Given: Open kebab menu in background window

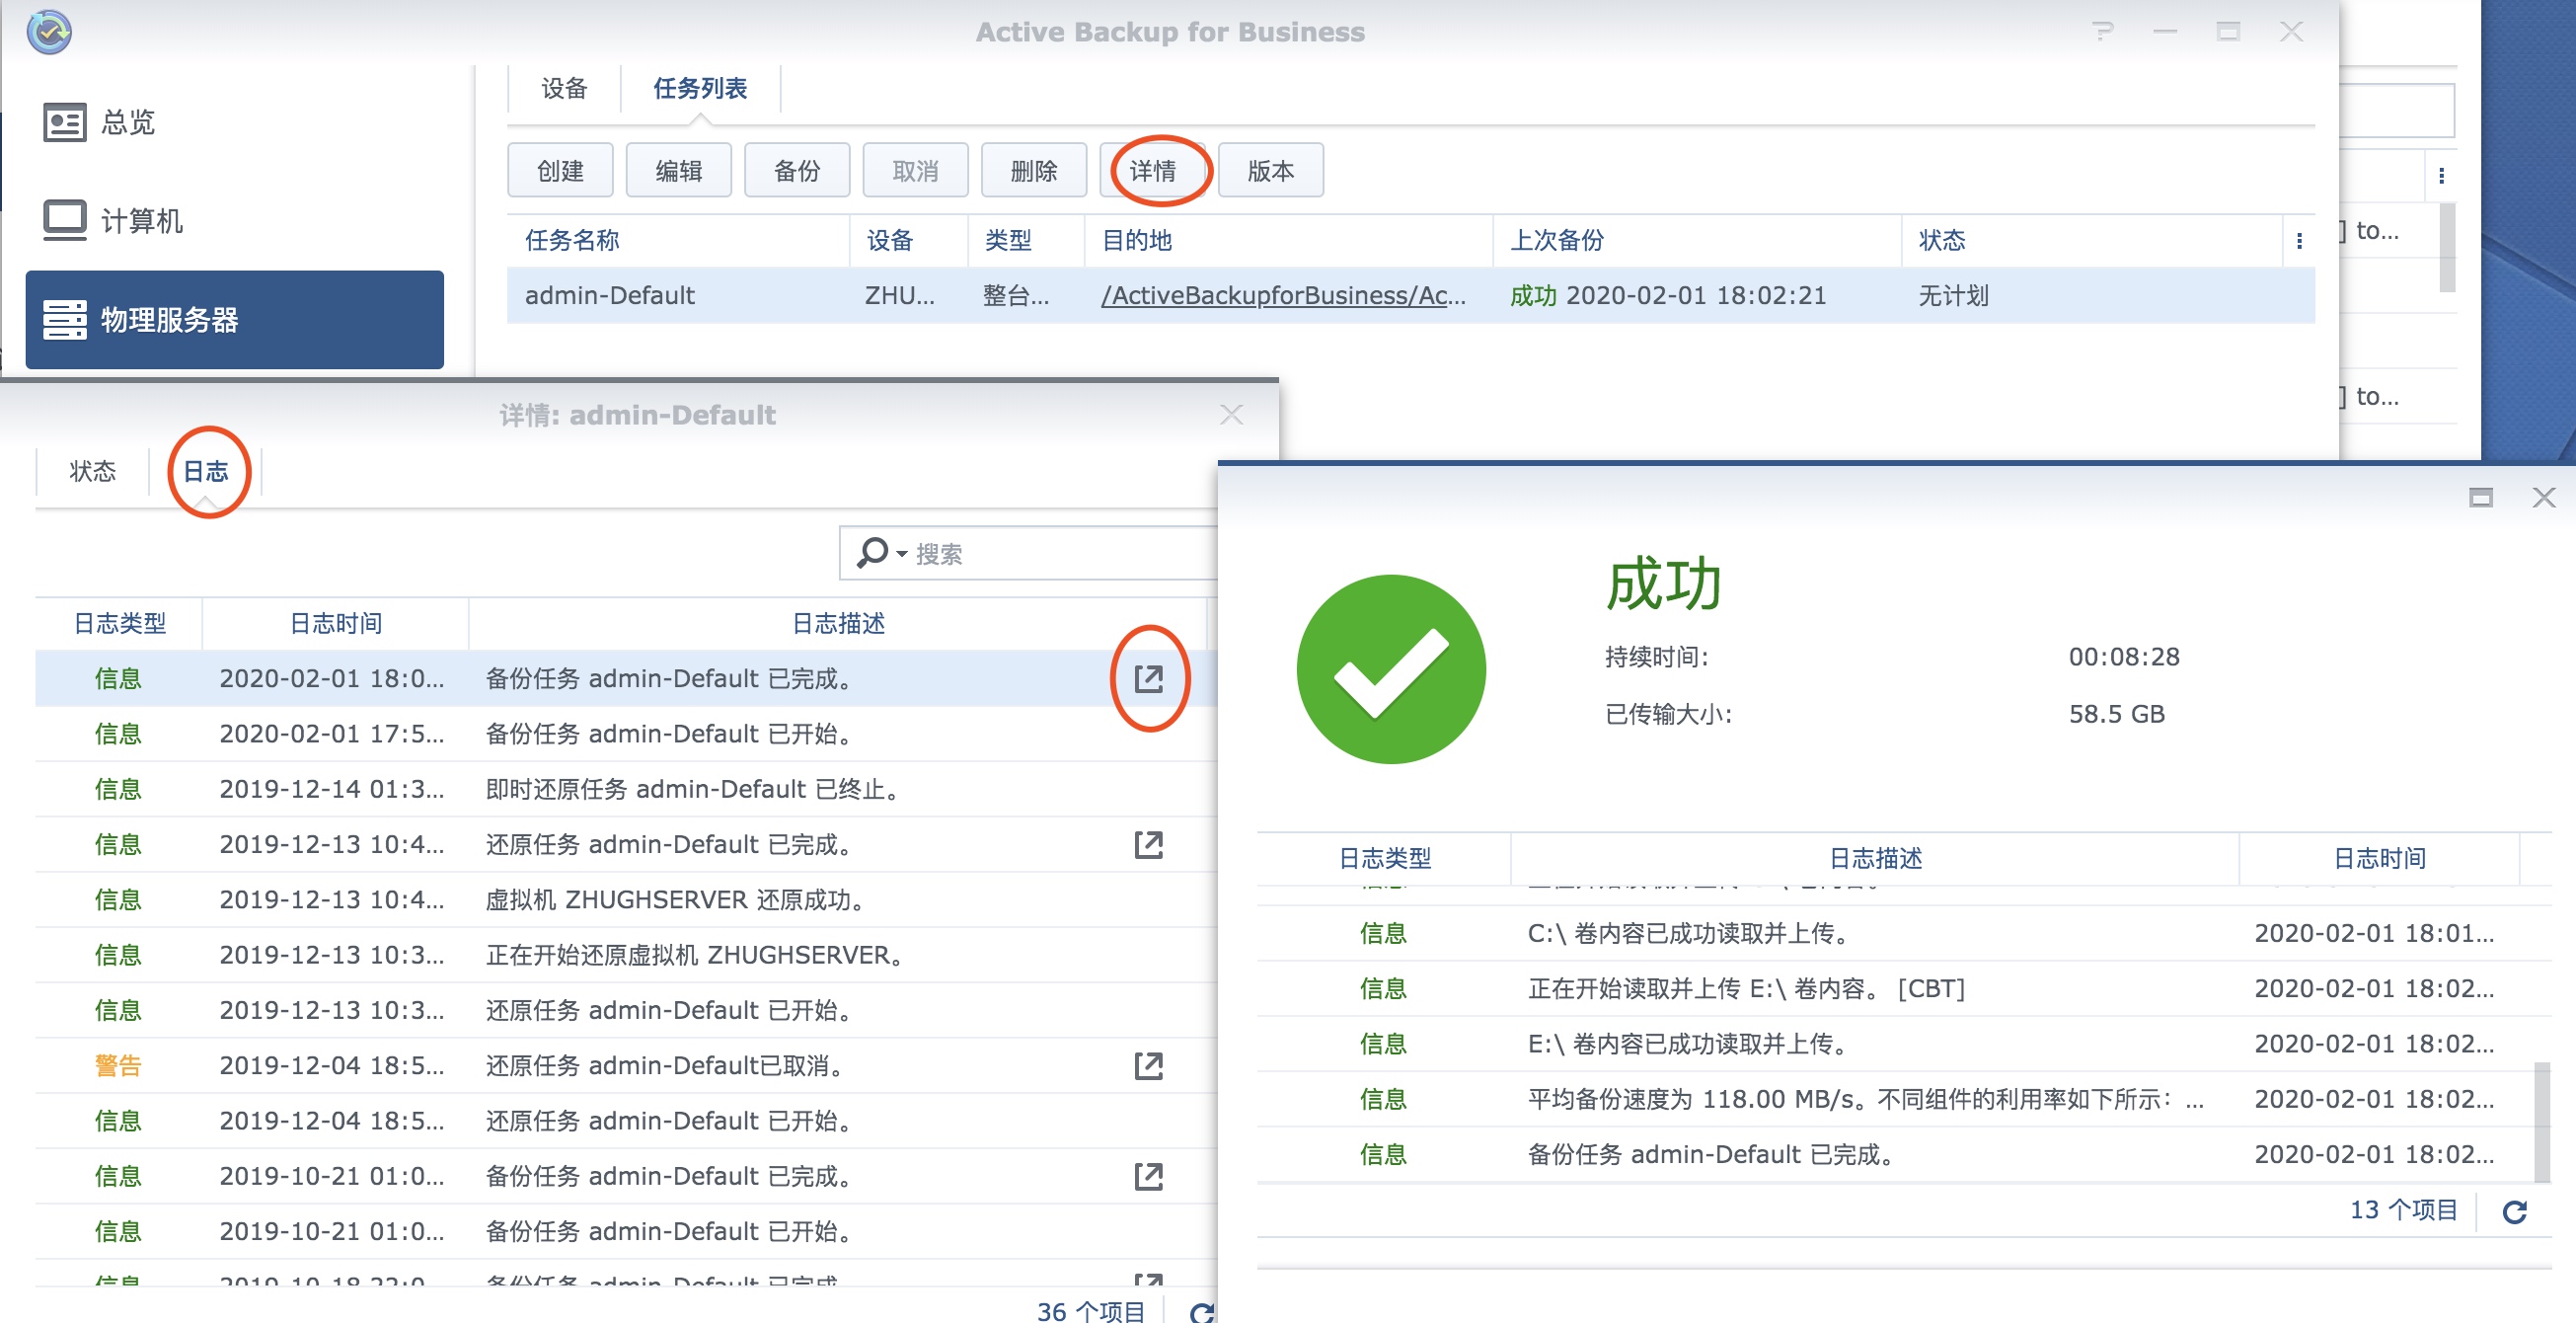Looking at the screenshot, I should [x=2441, y=176].
